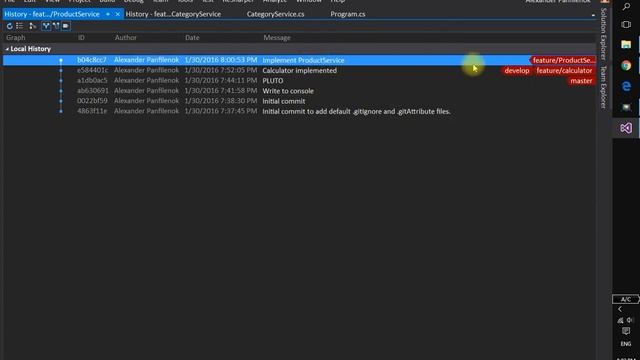The width and height of the screenshot is (640, 360).
Task: Click the A/C battery indicator
Action: (626, 299)
